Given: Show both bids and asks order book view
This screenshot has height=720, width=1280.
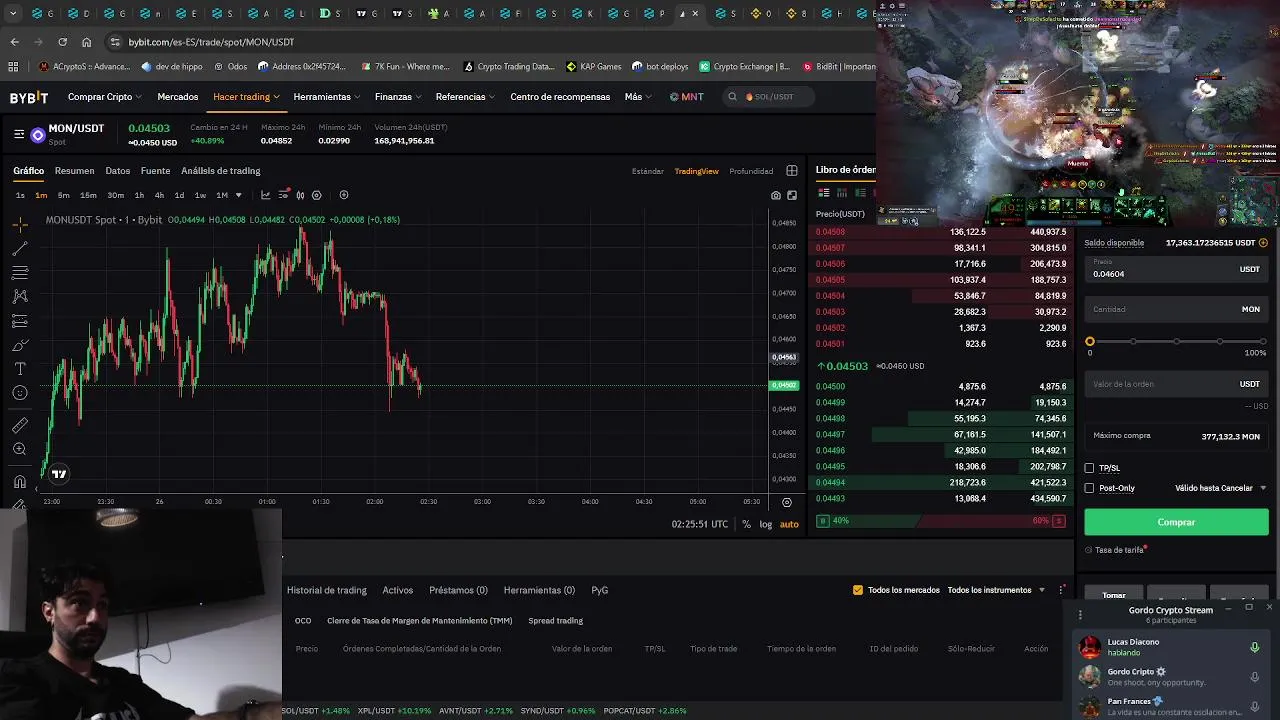Looking at the screenshot, I should pyautogui.click(x=824, y=193).
